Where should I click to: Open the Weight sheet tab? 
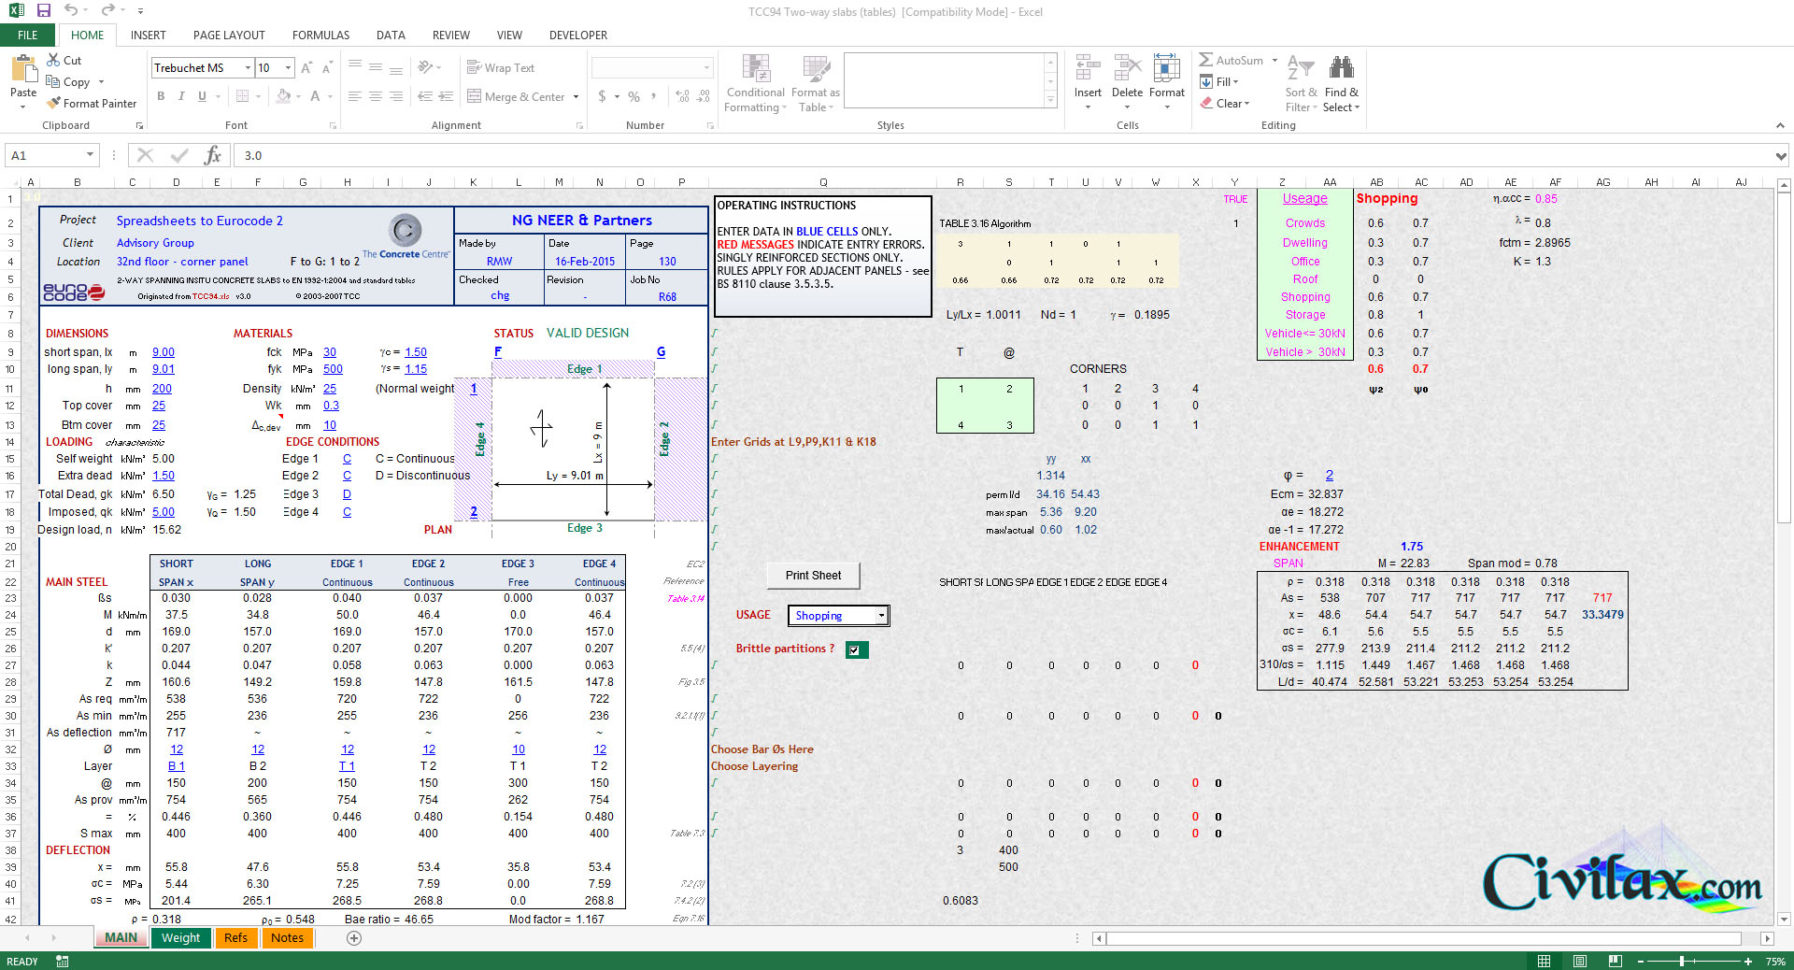pyautogui.click(x=180, y=938)
